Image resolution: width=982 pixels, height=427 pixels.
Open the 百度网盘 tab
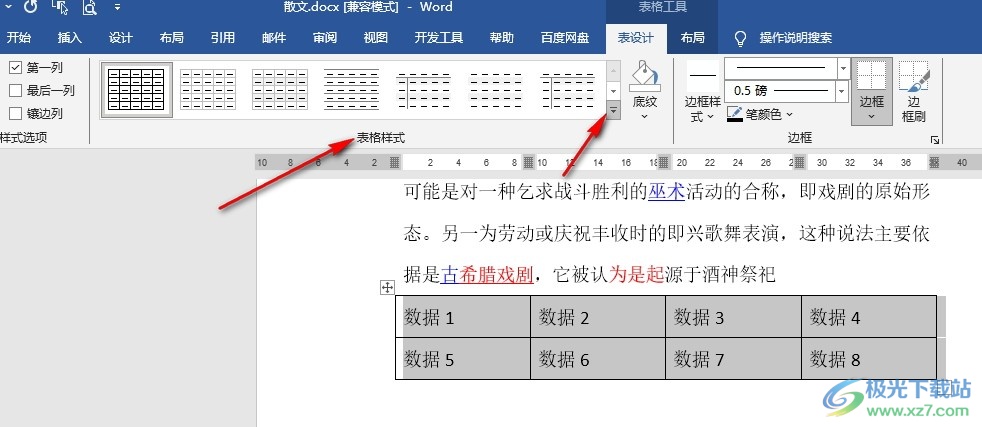click(565, 38)
